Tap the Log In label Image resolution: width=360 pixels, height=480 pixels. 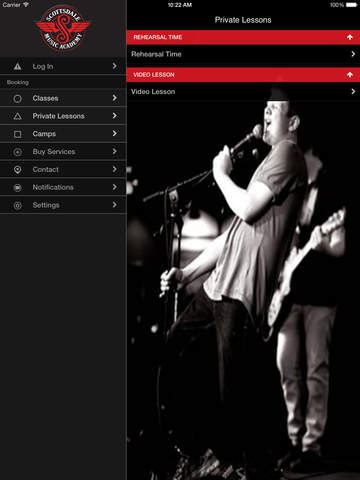coord(43,66)
